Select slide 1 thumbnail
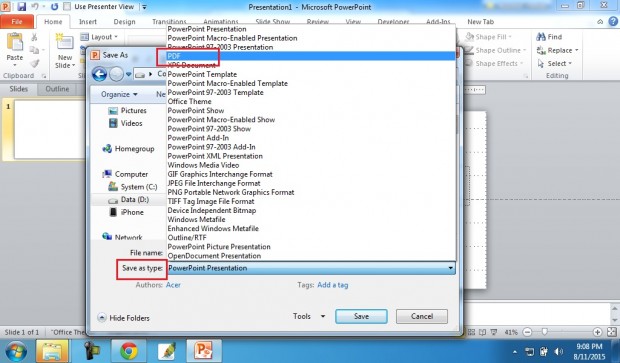 [50, 130]
